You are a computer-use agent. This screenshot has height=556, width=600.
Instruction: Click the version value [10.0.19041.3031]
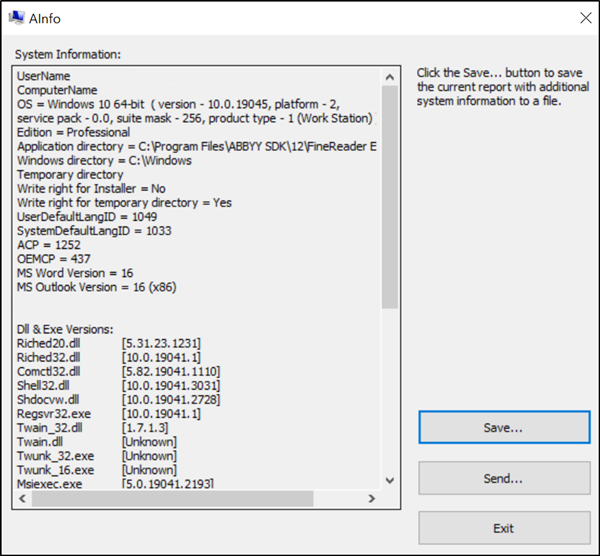coord(171,386)
